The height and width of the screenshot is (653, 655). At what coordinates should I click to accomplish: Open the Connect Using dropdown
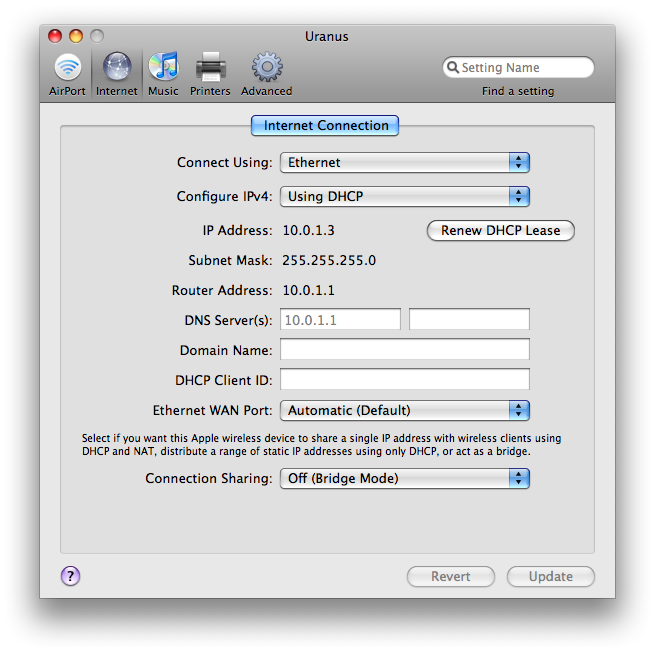405,163
